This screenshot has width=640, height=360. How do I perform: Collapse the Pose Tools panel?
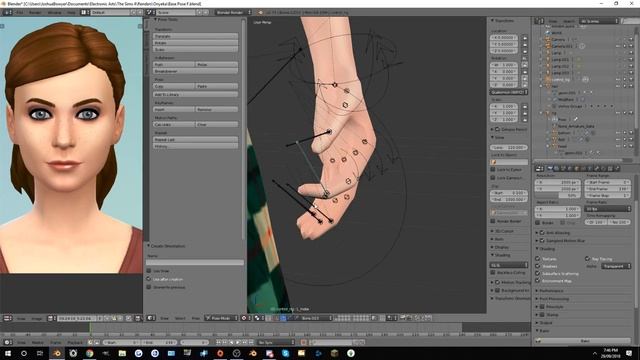155,19
